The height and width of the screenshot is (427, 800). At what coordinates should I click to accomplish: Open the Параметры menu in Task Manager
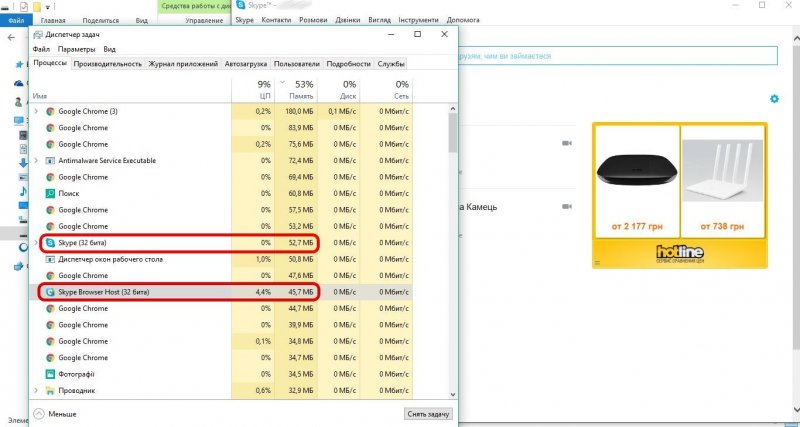pyautogui.click(x=76, y=48)
